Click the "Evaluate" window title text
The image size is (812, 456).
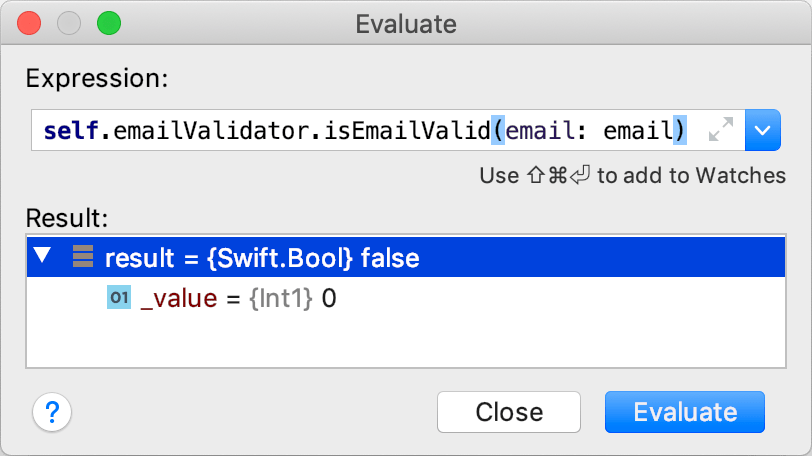click(406, 22)
